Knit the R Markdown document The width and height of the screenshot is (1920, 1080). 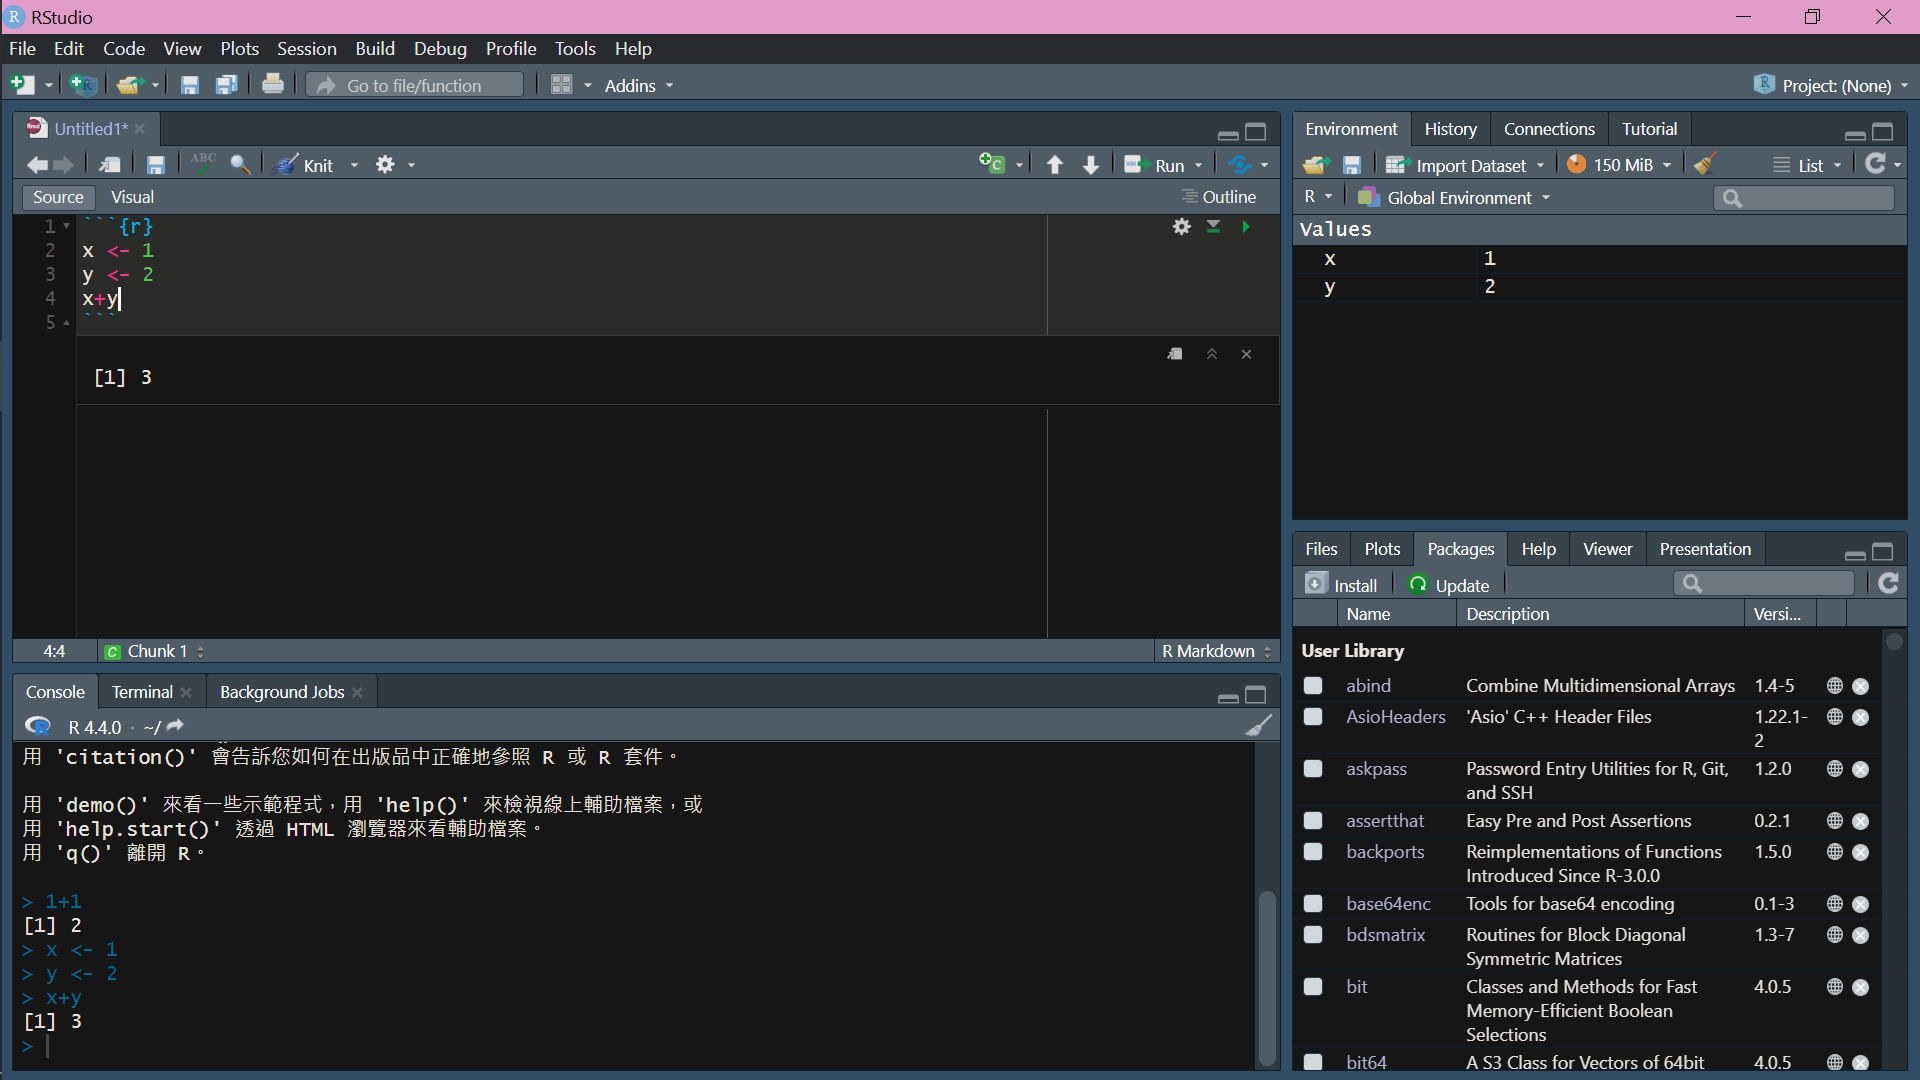coord(310,164)
